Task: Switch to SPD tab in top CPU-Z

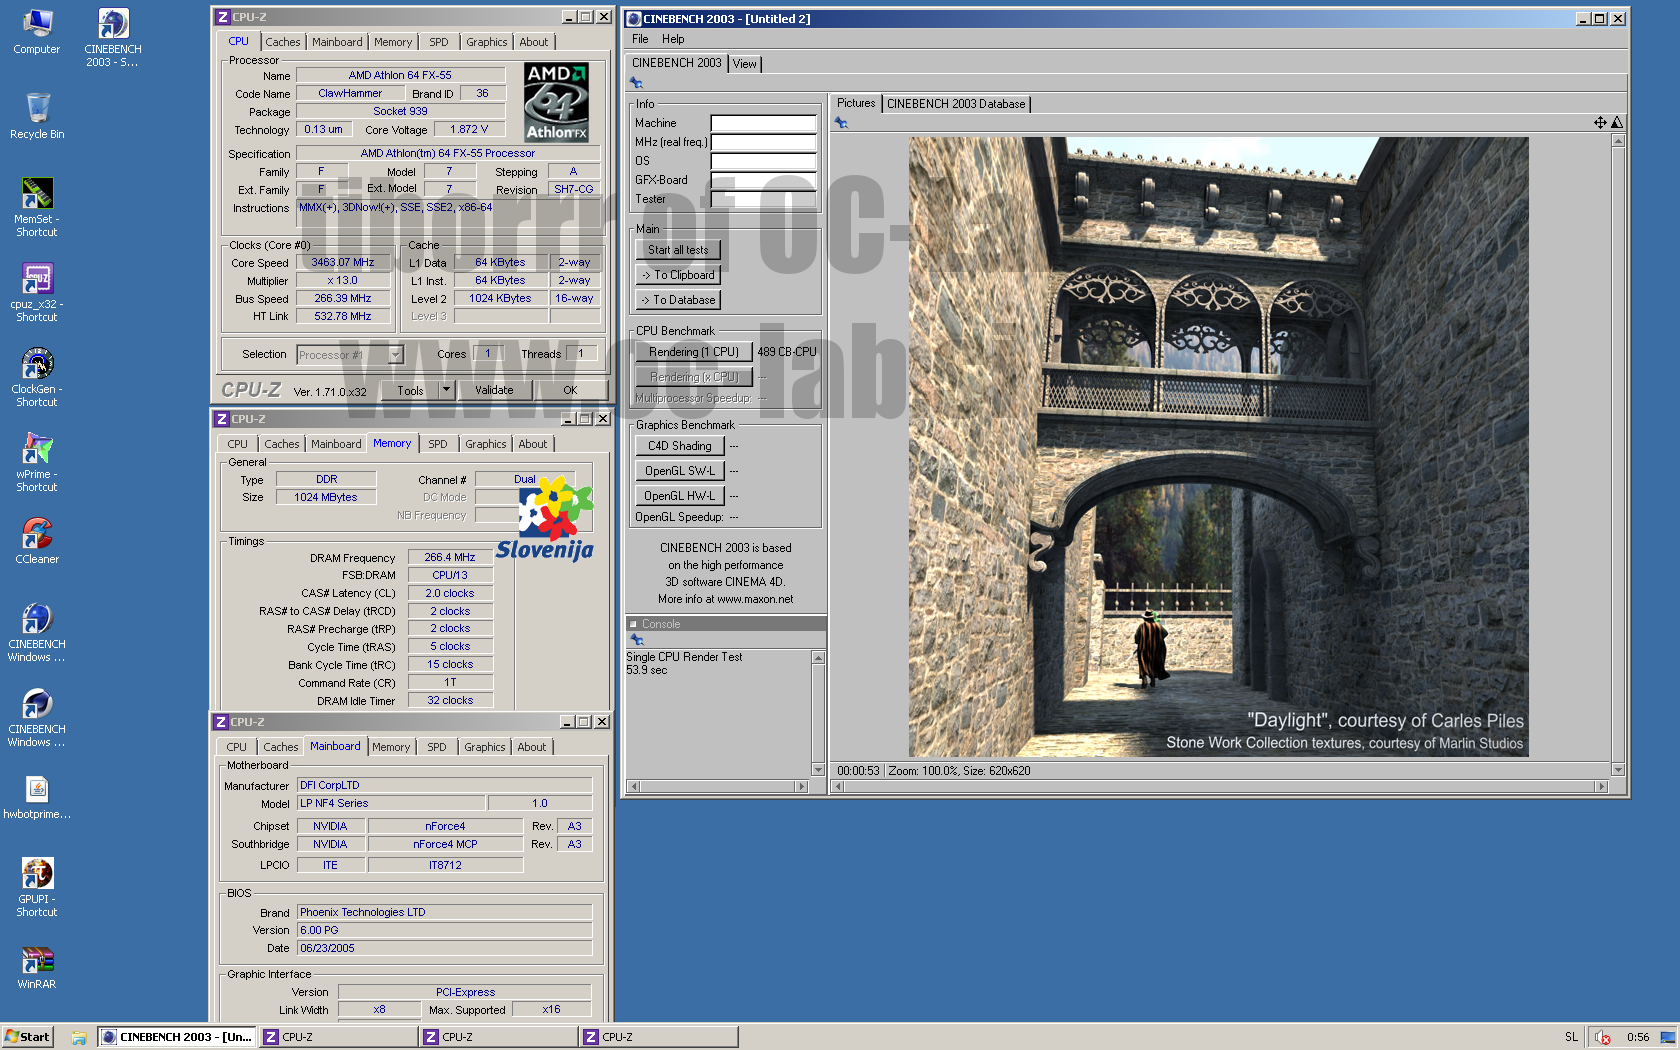Action: pos(438,42)
